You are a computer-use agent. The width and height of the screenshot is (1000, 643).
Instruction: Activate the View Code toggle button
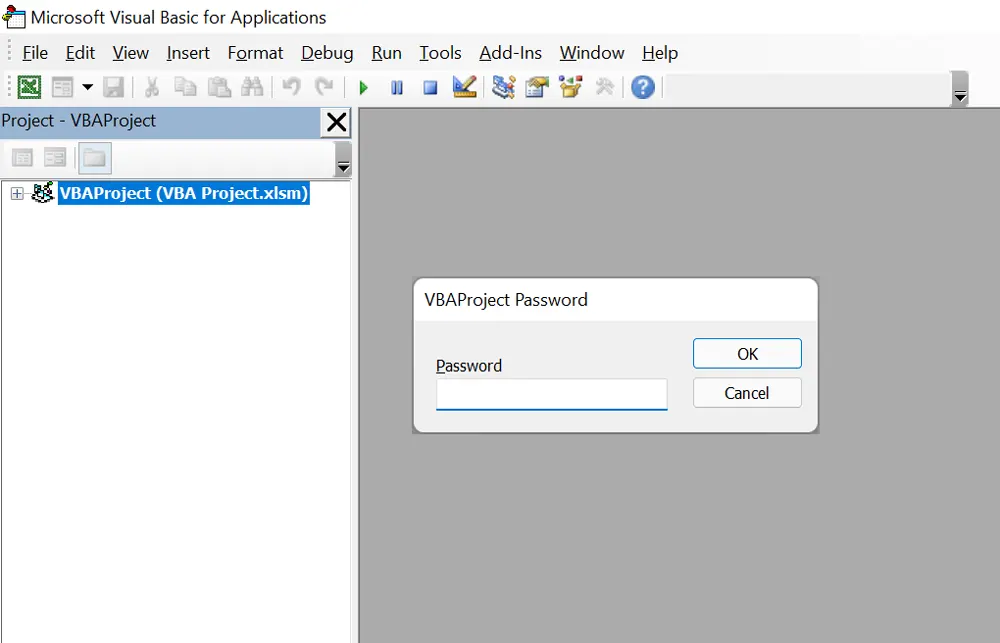22,157
